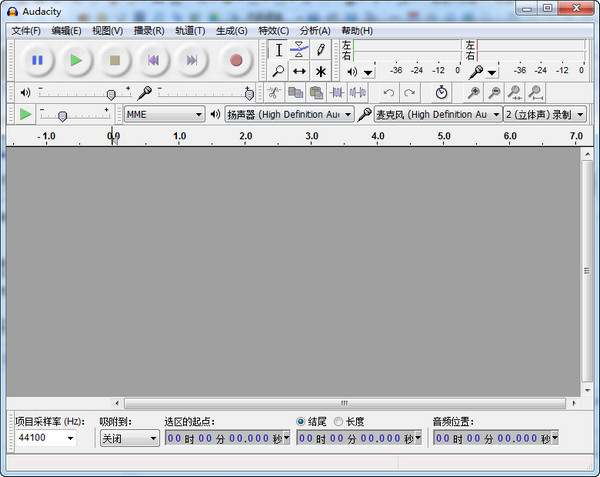Select the Zoom magnifier tool

pyautogui.click(x=279, y=72)
